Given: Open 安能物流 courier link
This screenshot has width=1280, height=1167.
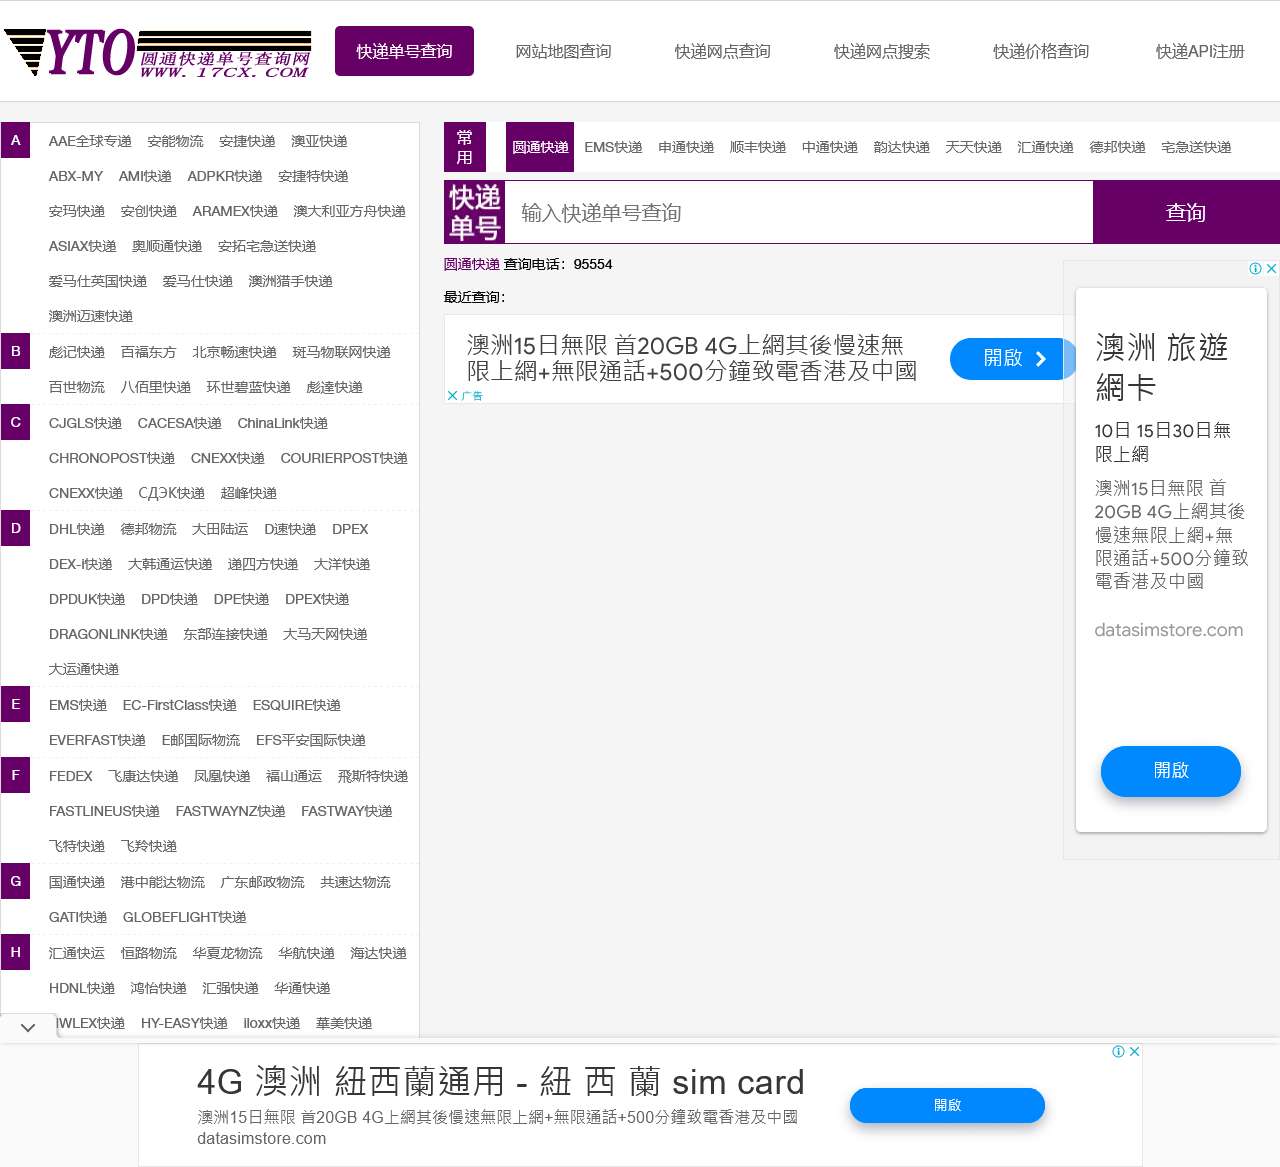Looking at the screenshot, I should tap(175, 141).
